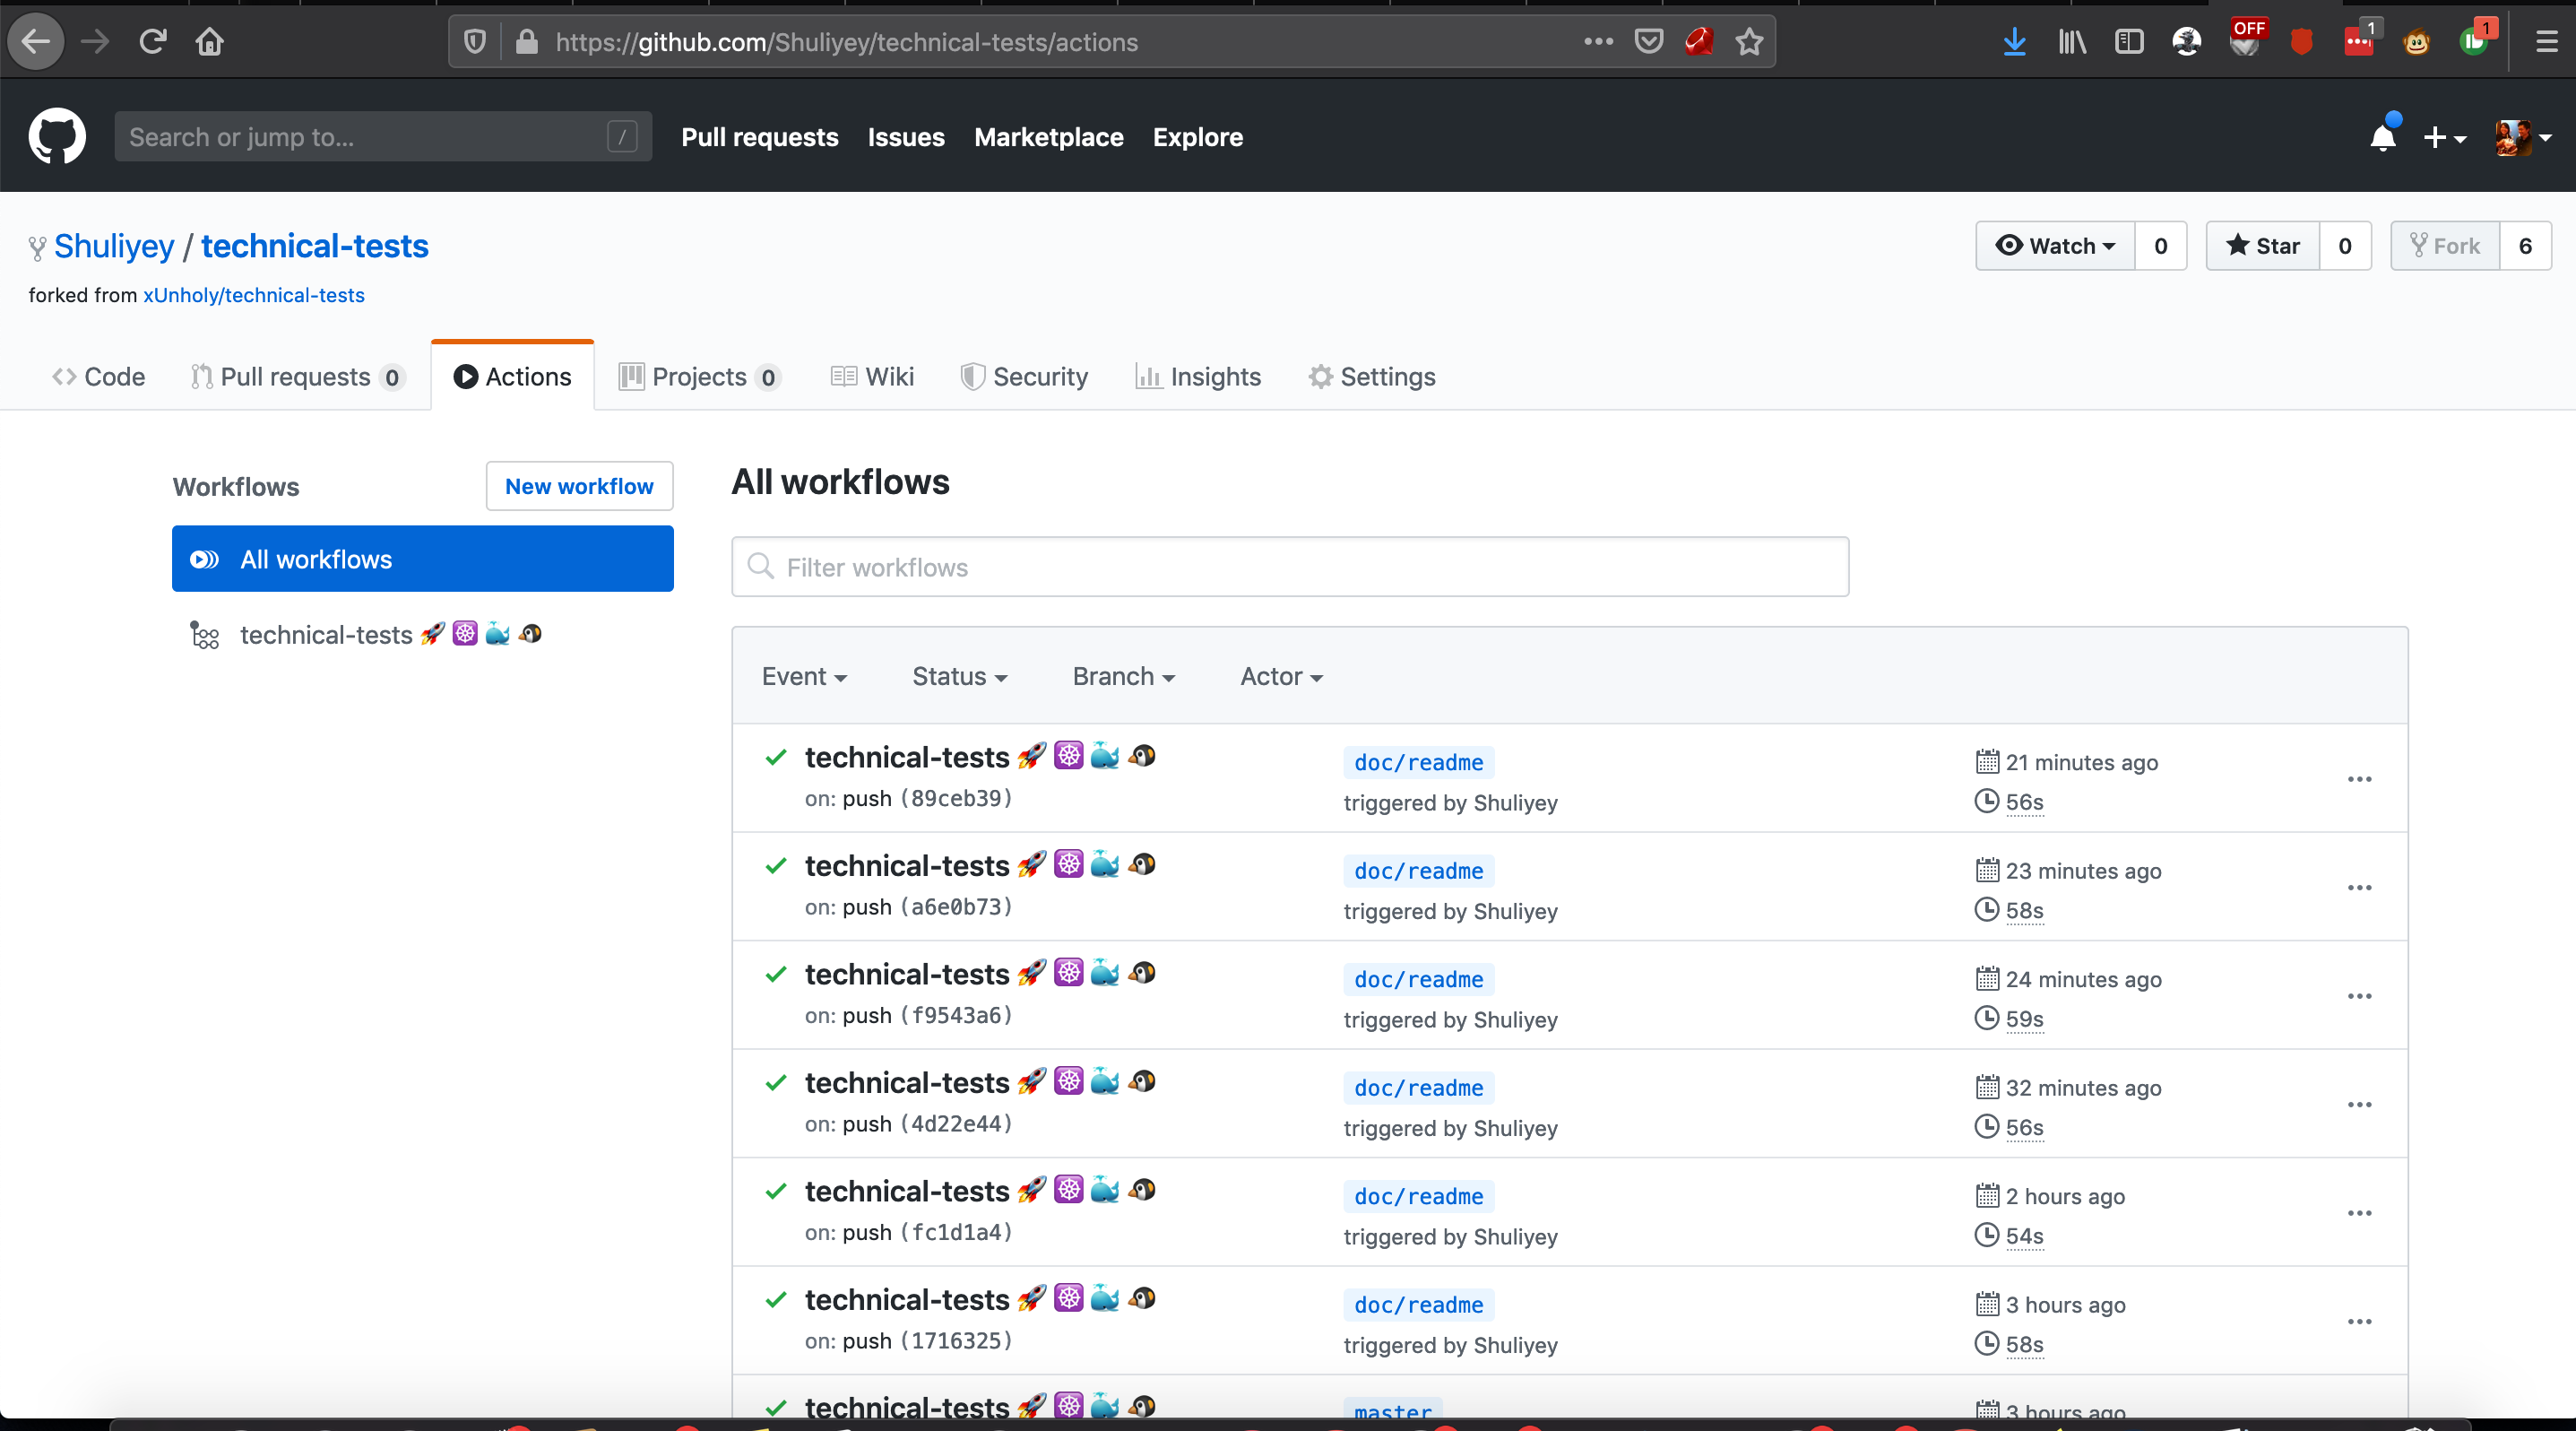Click the Filter workflows search field
This screenshot has height=1431, width=2576.
pos(1290,567)
